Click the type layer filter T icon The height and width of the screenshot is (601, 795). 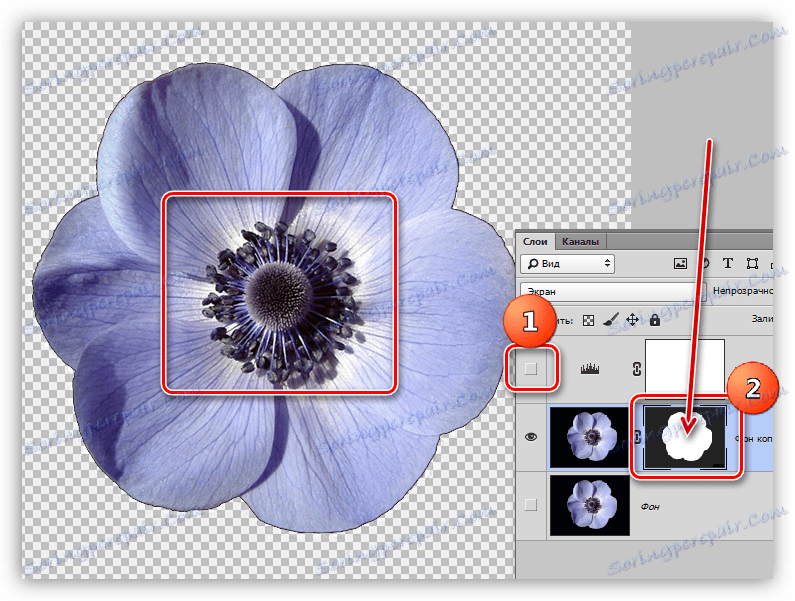[728, 263]
